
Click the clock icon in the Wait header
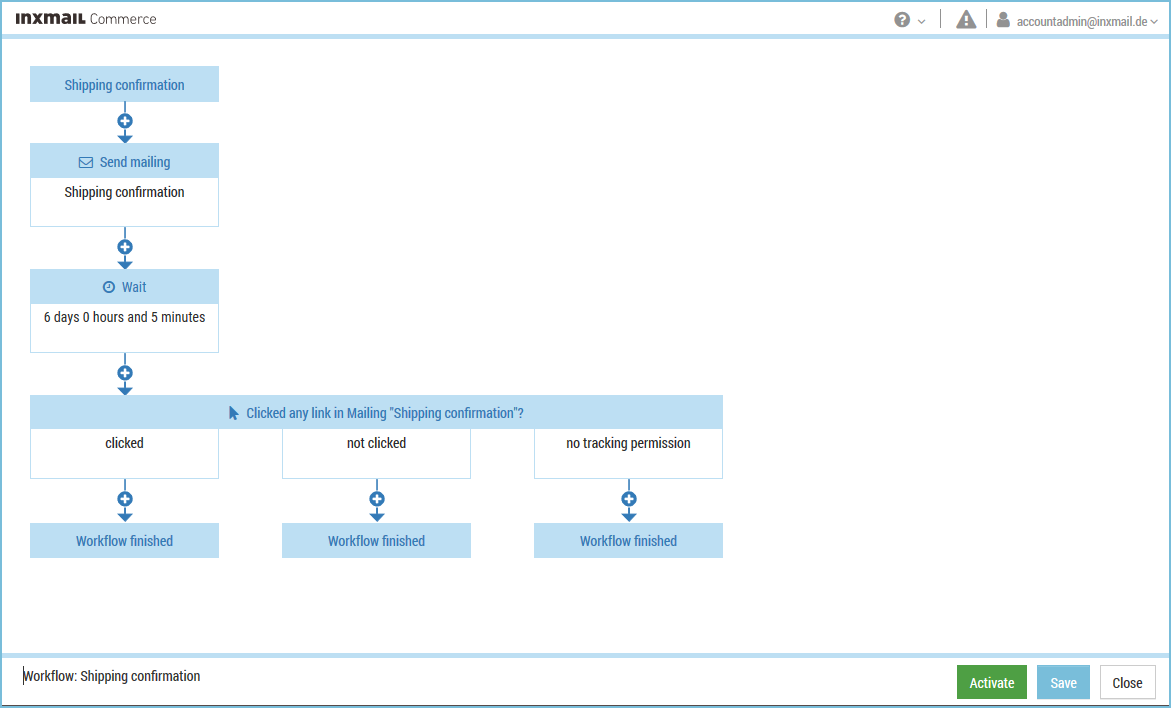tap(109, 287)
